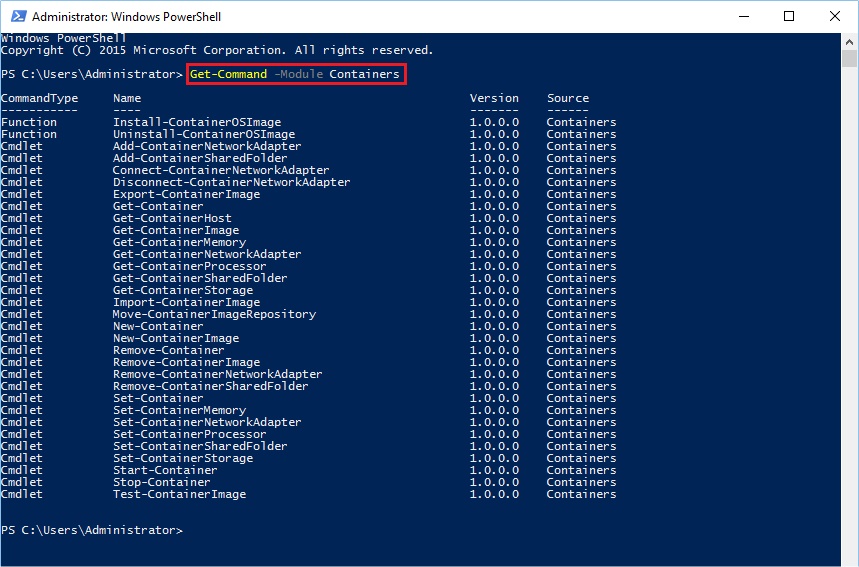Minimize the PowerShell window
859x567 pixels.
click(743, 16)
